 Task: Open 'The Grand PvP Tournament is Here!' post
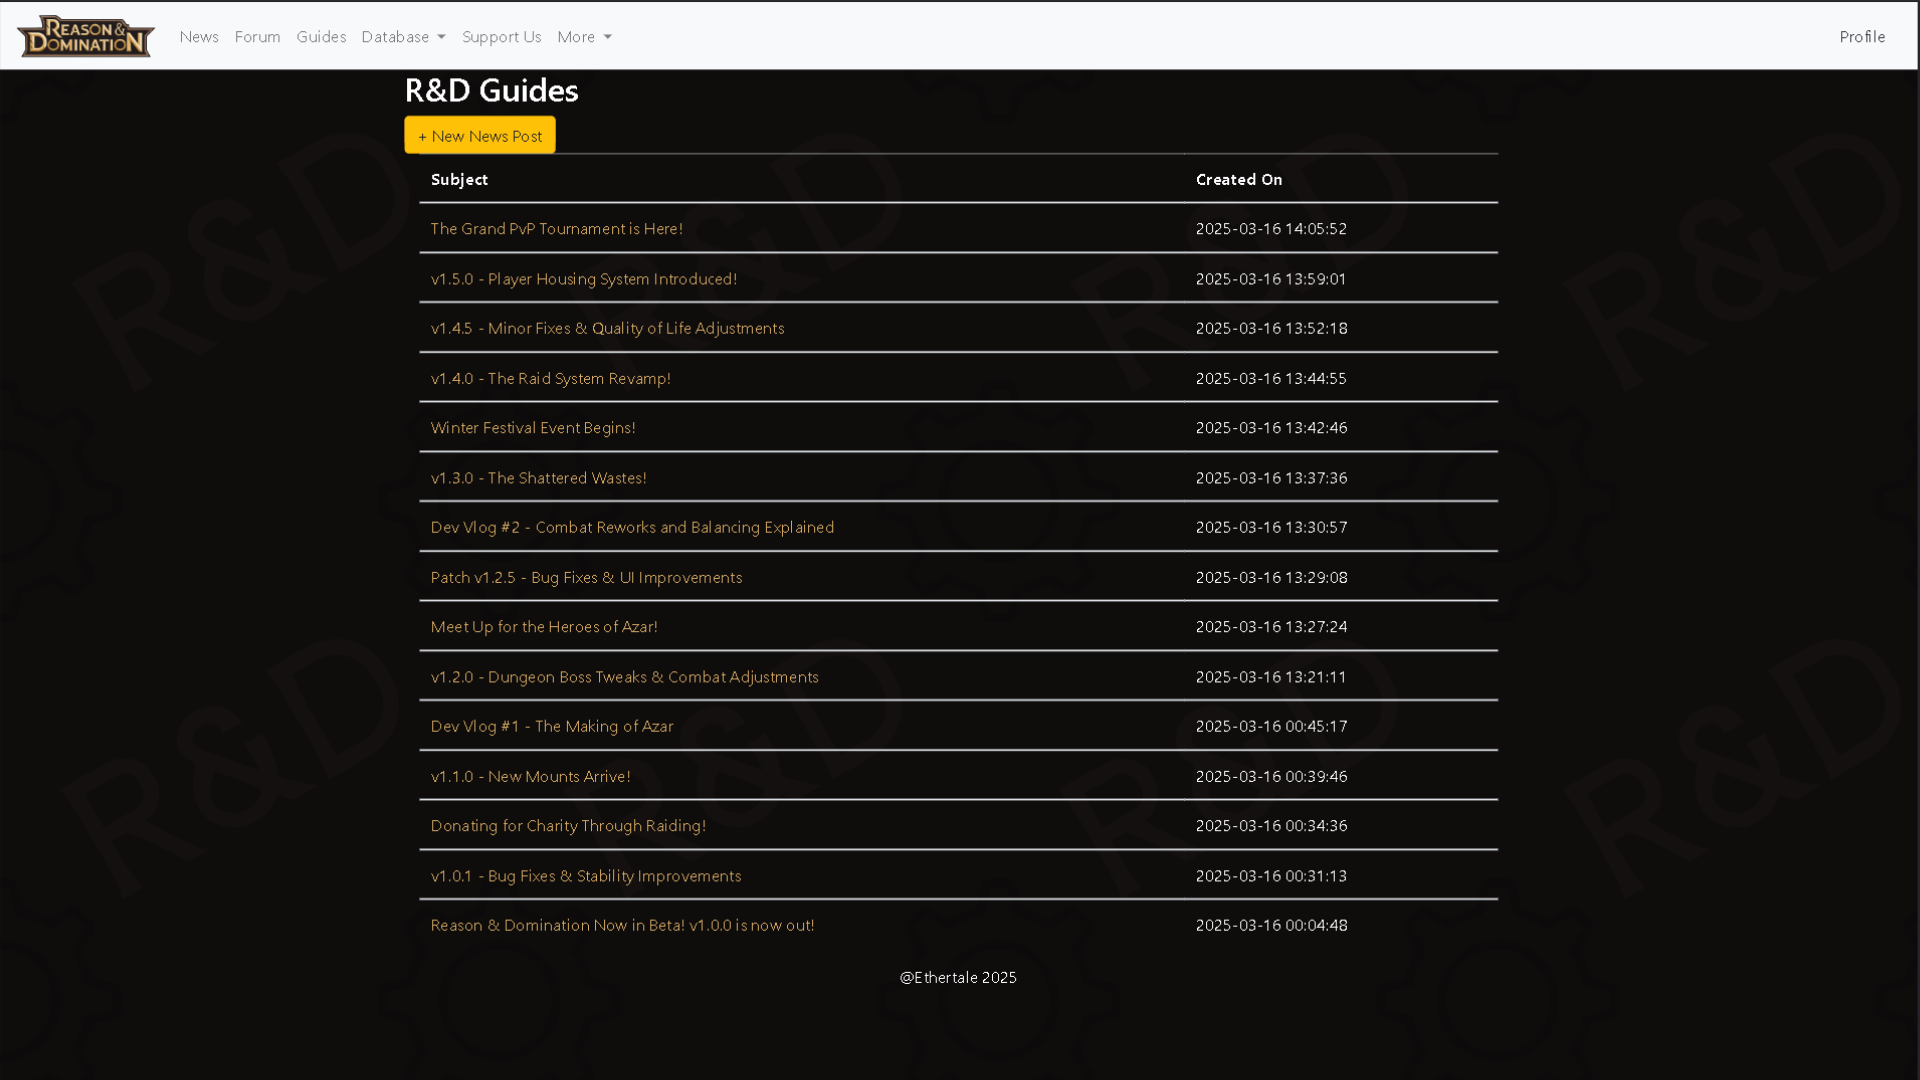click(556, 228)
